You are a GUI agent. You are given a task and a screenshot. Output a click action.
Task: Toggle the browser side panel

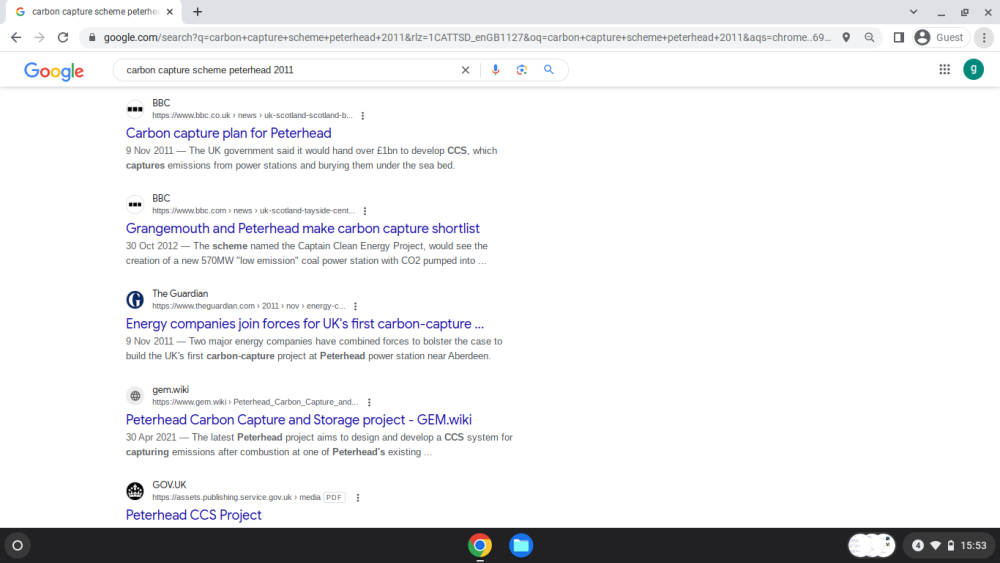click(899, 38)
